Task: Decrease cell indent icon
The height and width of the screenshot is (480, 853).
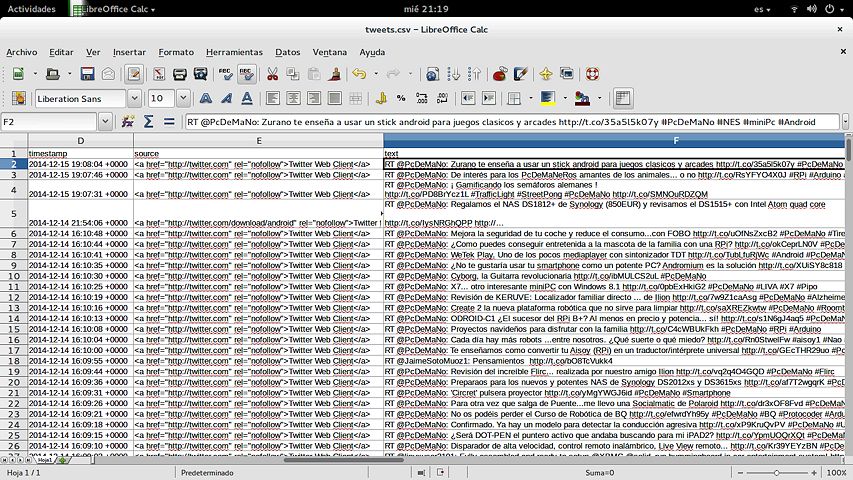Action: pyautogui.click(x=468, y=99)
